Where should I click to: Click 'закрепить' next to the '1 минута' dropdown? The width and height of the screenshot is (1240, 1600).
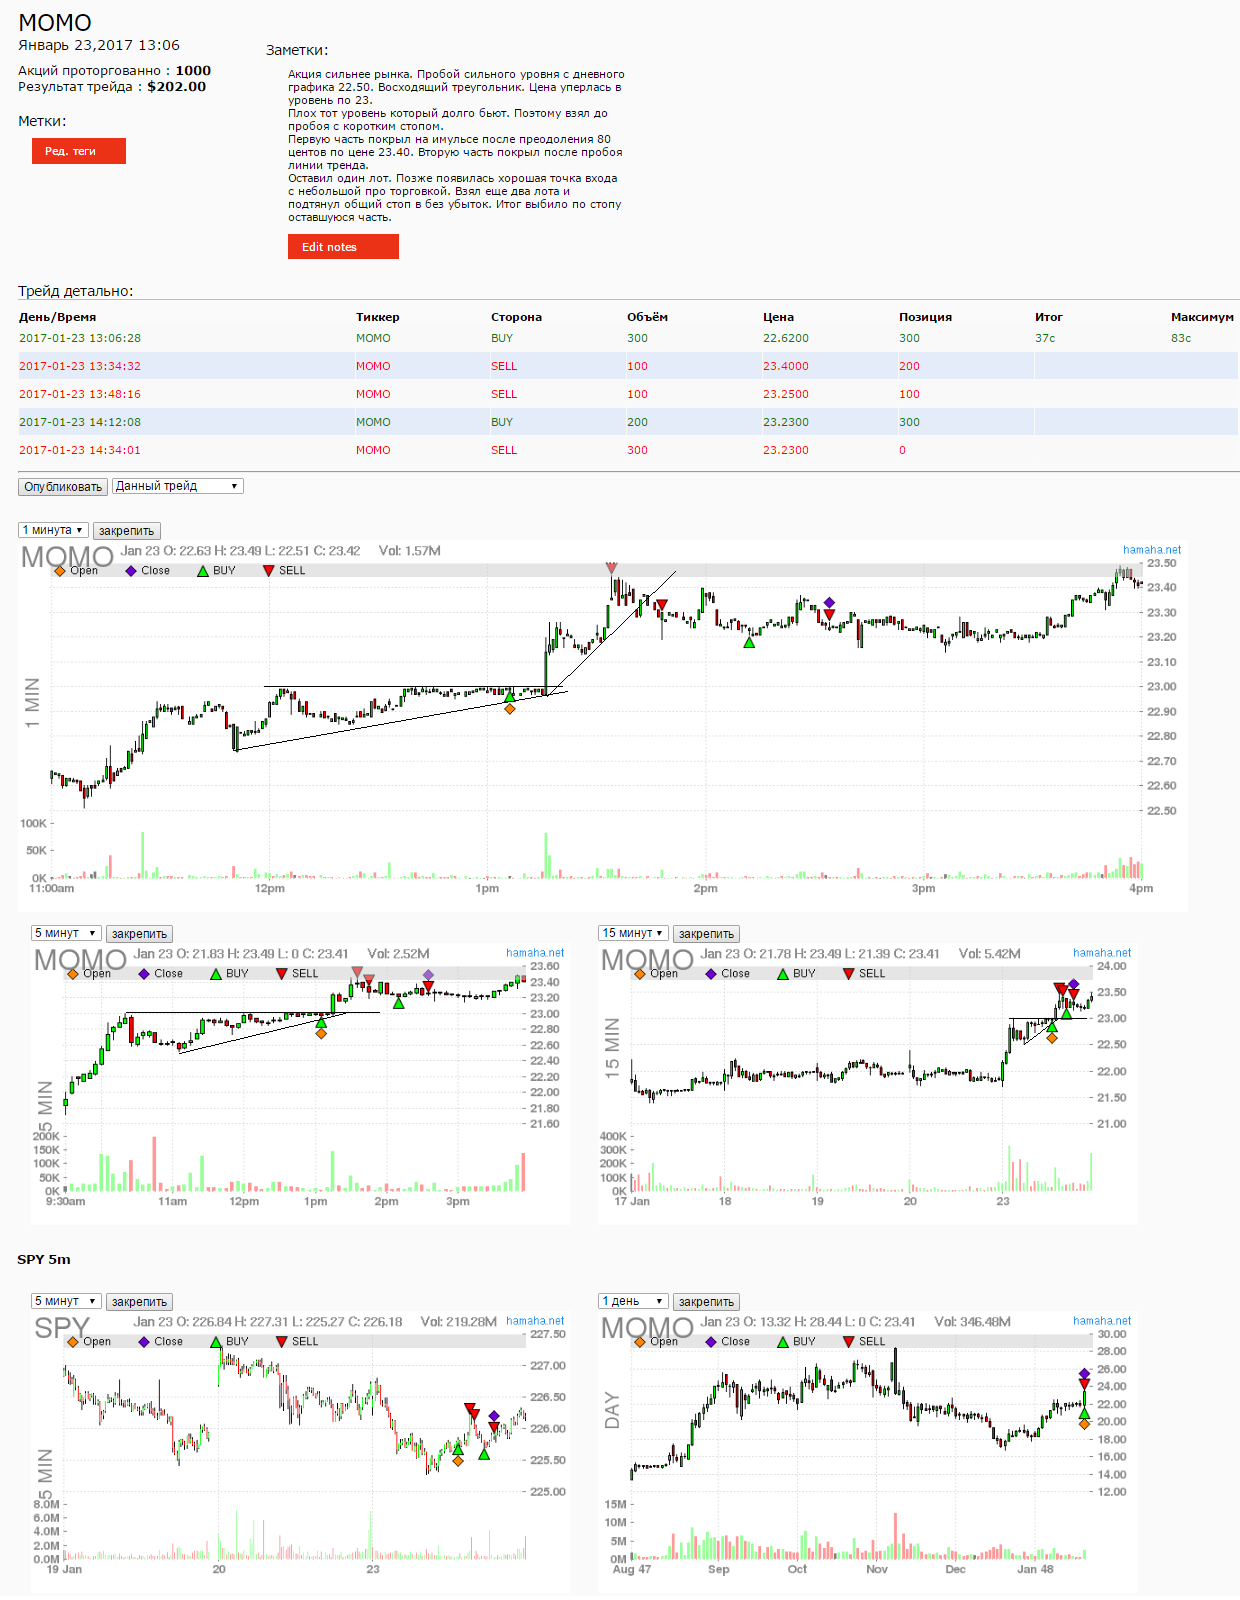(x=127, y=531)
